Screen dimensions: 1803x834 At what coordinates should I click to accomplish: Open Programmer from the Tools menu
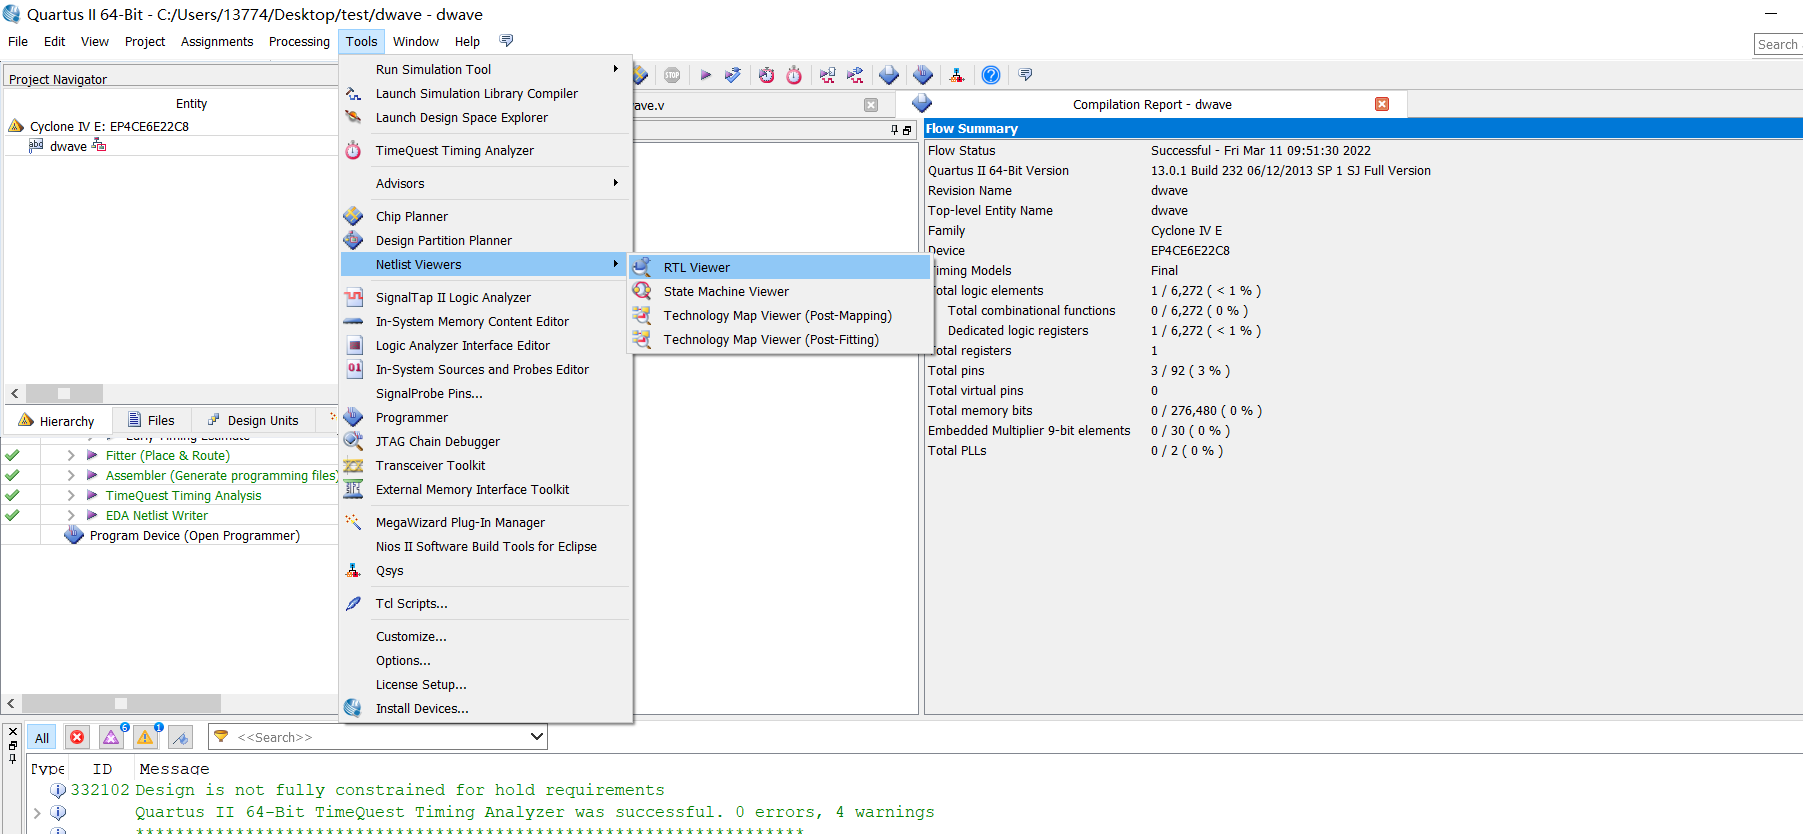click(x=487, y=417)
